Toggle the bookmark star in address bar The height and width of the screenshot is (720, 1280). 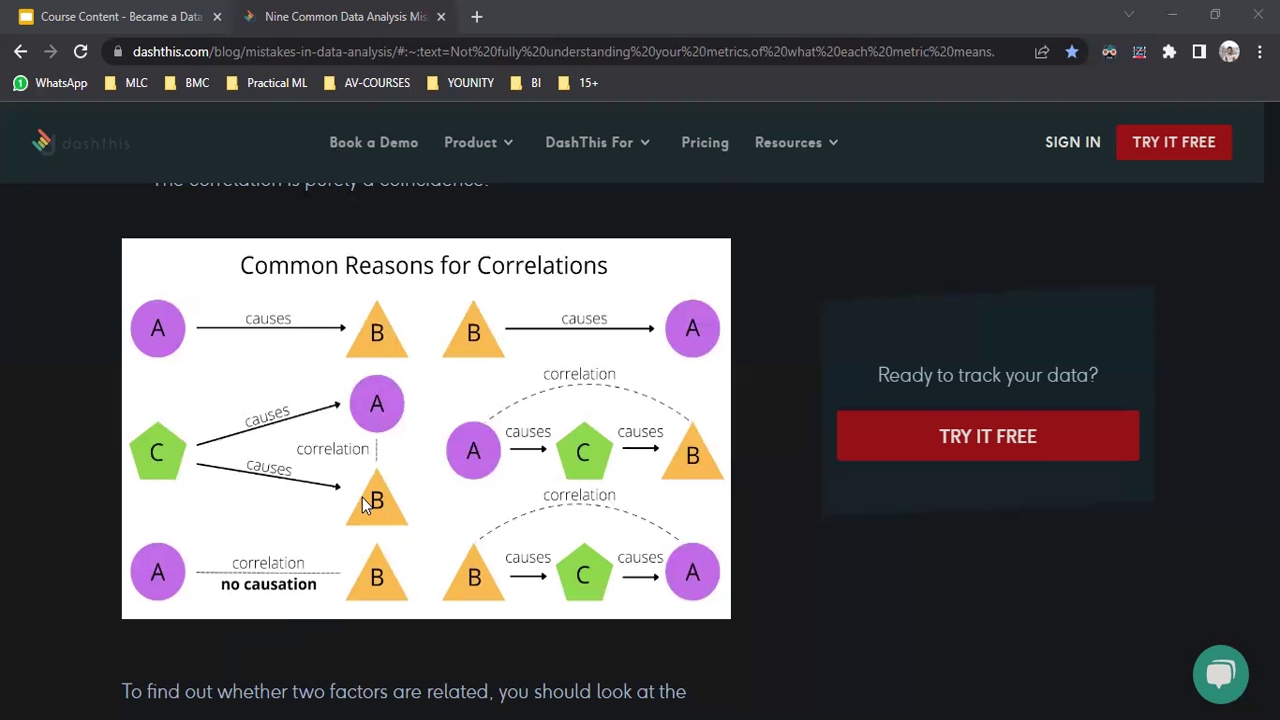pyautogui.click(x=1072, y=52)
